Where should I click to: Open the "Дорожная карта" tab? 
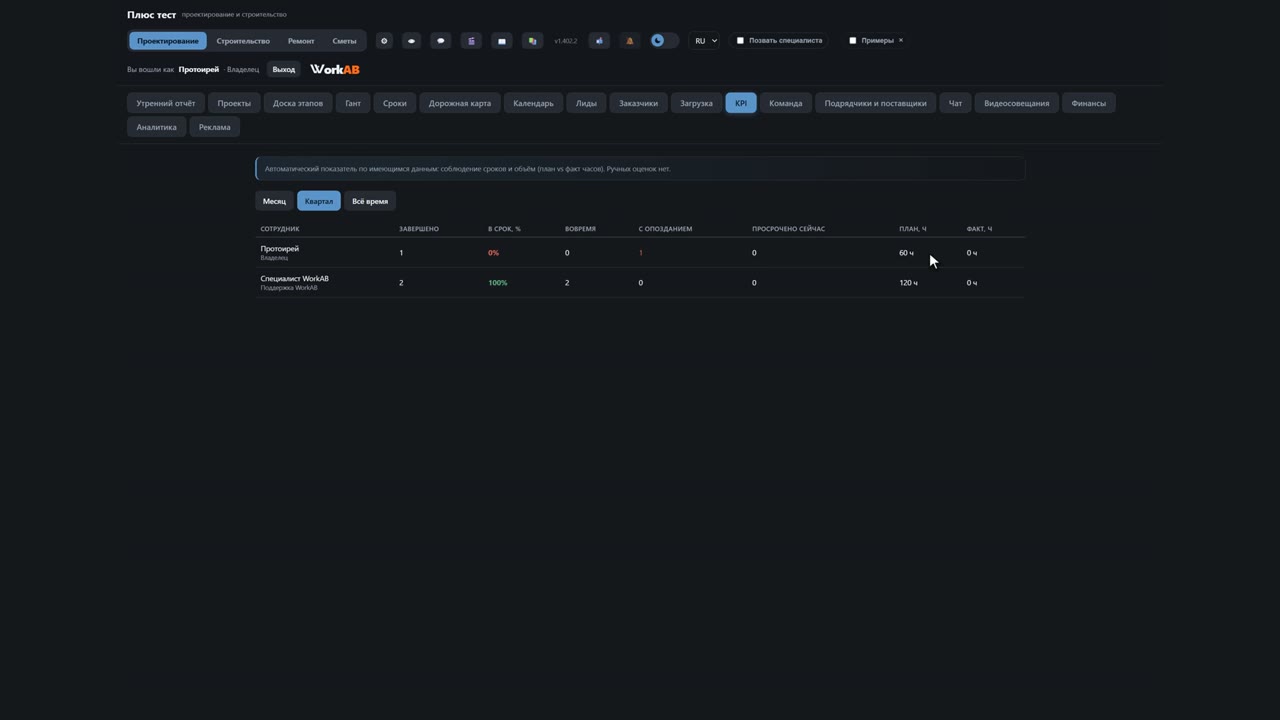click(x=460, y=103)
